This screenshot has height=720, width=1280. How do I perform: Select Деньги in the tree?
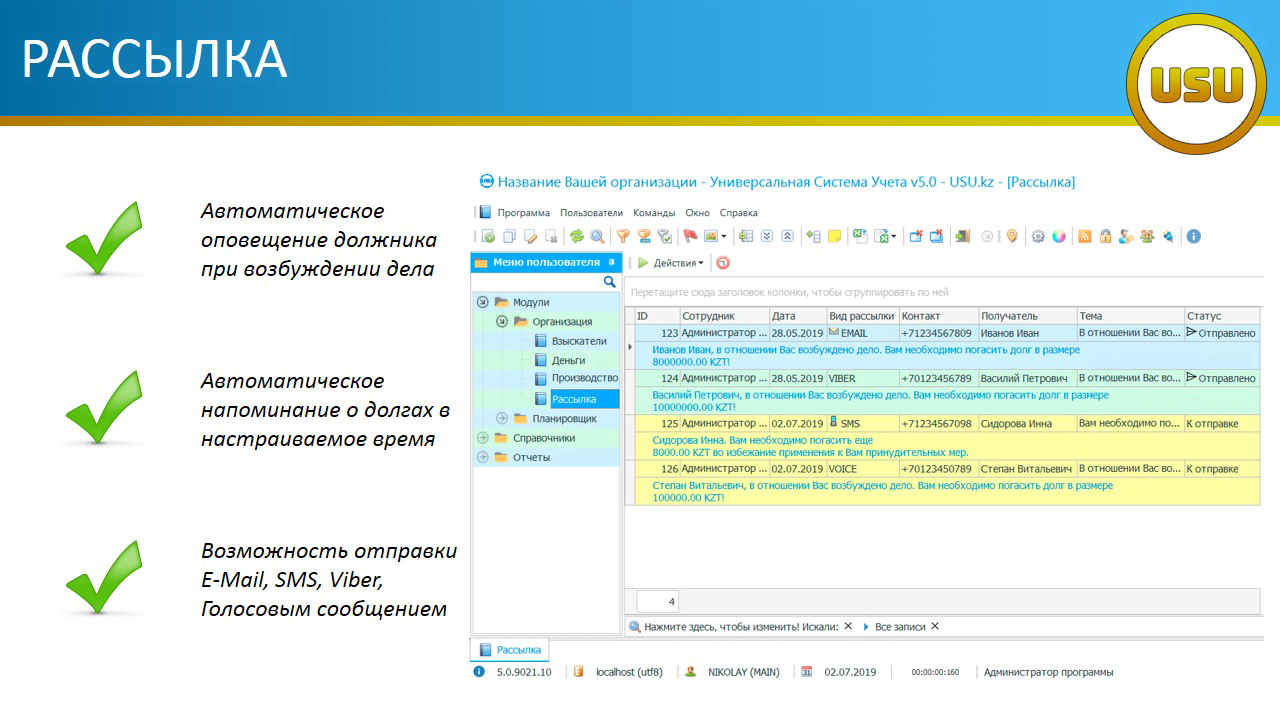click(x=568, y=360)
